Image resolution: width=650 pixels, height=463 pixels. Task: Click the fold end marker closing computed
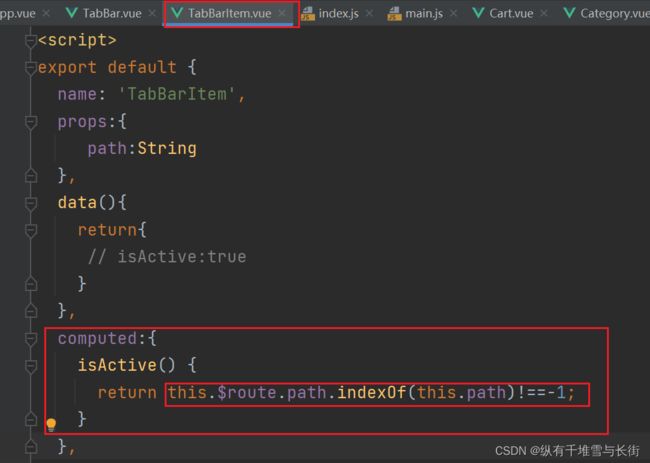point(31,447)
